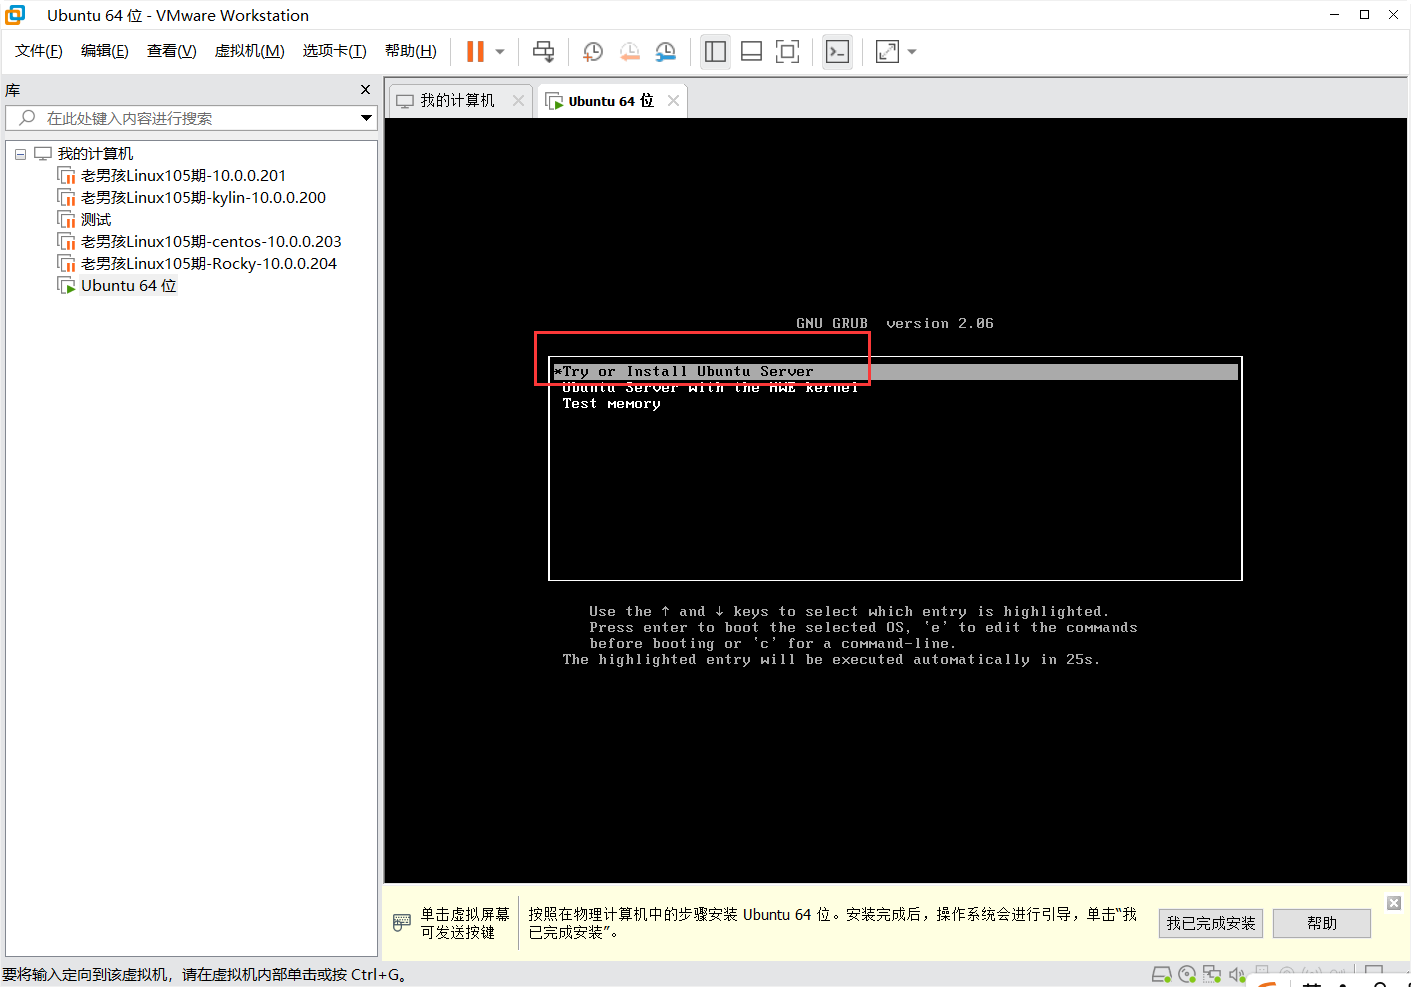Open the 文件(F) menu
Screen dimensions: 1411x987
tap(39, 51)
